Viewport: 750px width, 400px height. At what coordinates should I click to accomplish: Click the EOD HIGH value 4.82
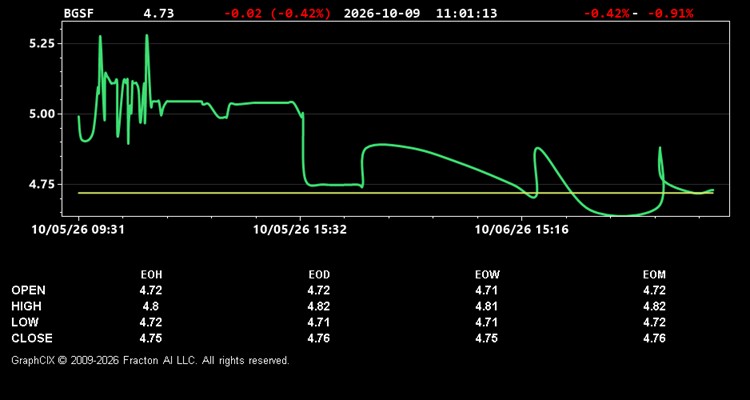(319, 306)
